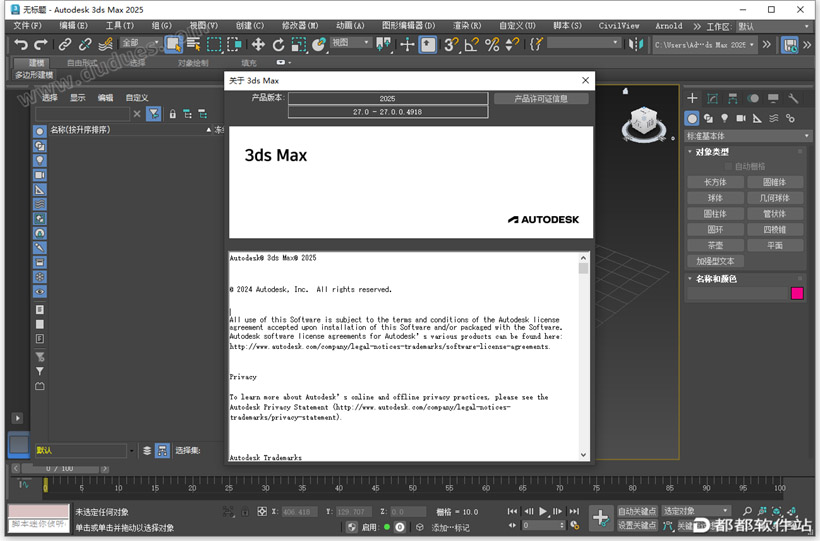Click the pink object color swatch

click(x=798, y=294)
